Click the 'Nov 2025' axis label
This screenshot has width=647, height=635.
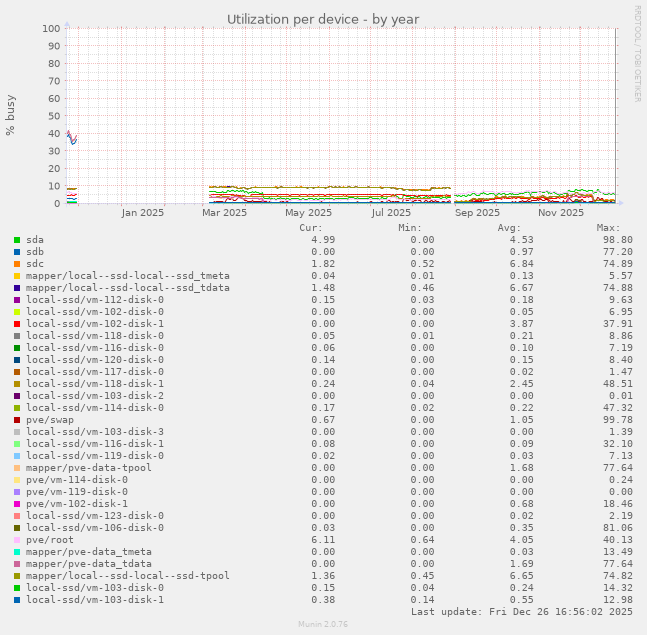coord(561,213)
